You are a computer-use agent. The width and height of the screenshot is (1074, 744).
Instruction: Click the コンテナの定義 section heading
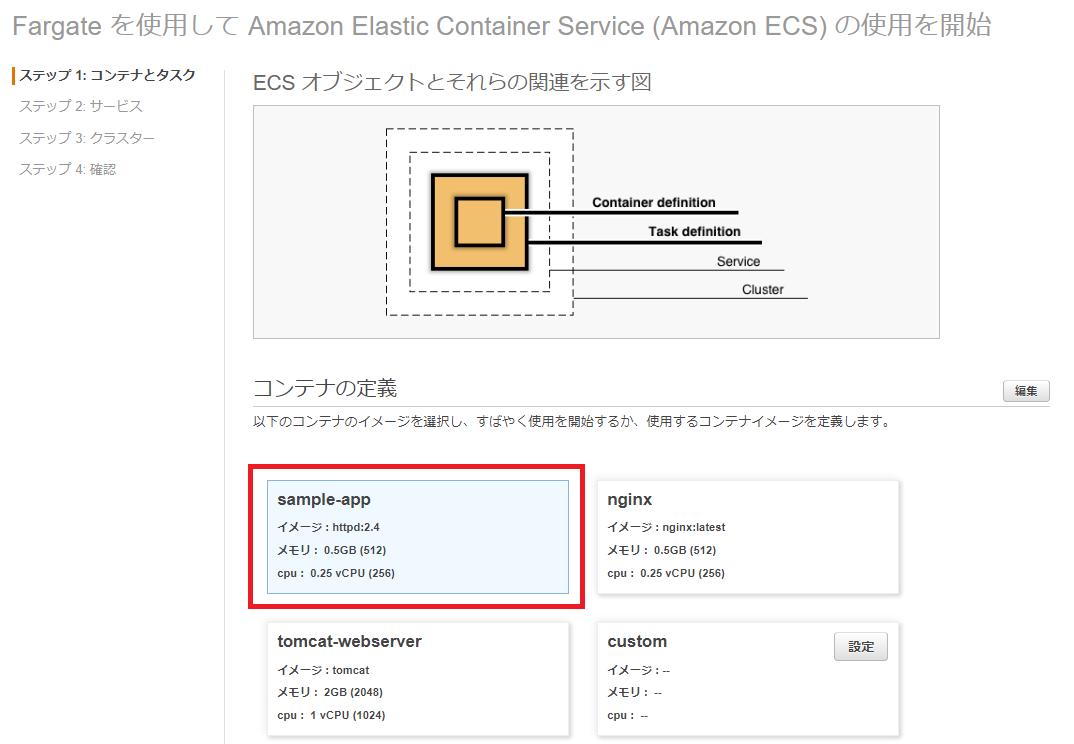(x=325, y=388)
